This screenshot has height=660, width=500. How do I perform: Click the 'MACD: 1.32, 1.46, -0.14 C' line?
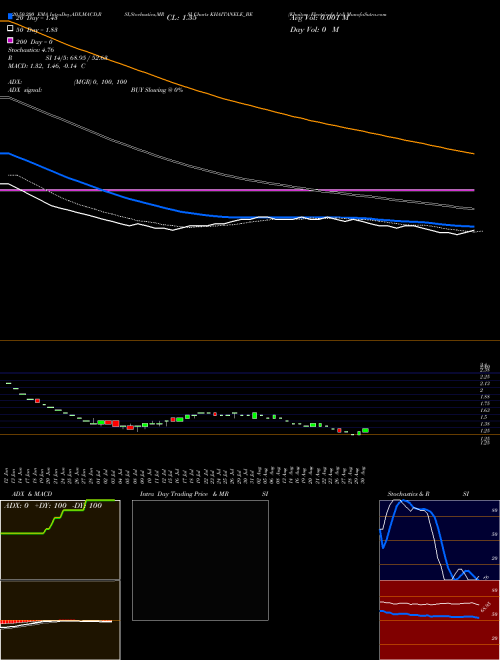46,66
